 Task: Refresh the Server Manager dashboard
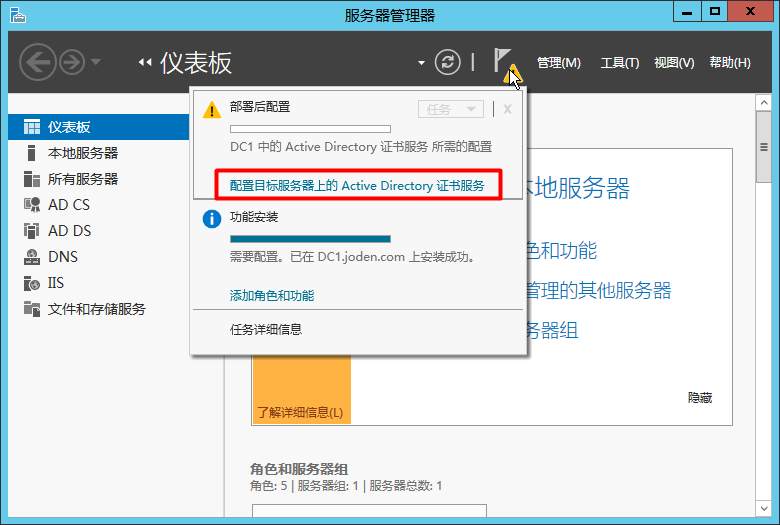[x=448, y=62]
